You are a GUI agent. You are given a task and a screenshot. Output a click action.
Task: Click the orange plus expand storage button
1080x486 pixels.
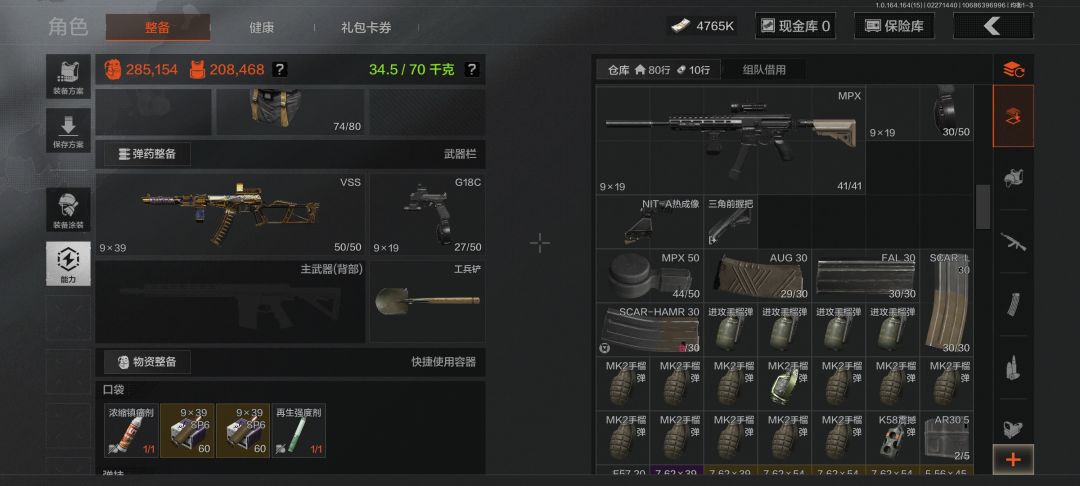click(x=1012, y=459)
